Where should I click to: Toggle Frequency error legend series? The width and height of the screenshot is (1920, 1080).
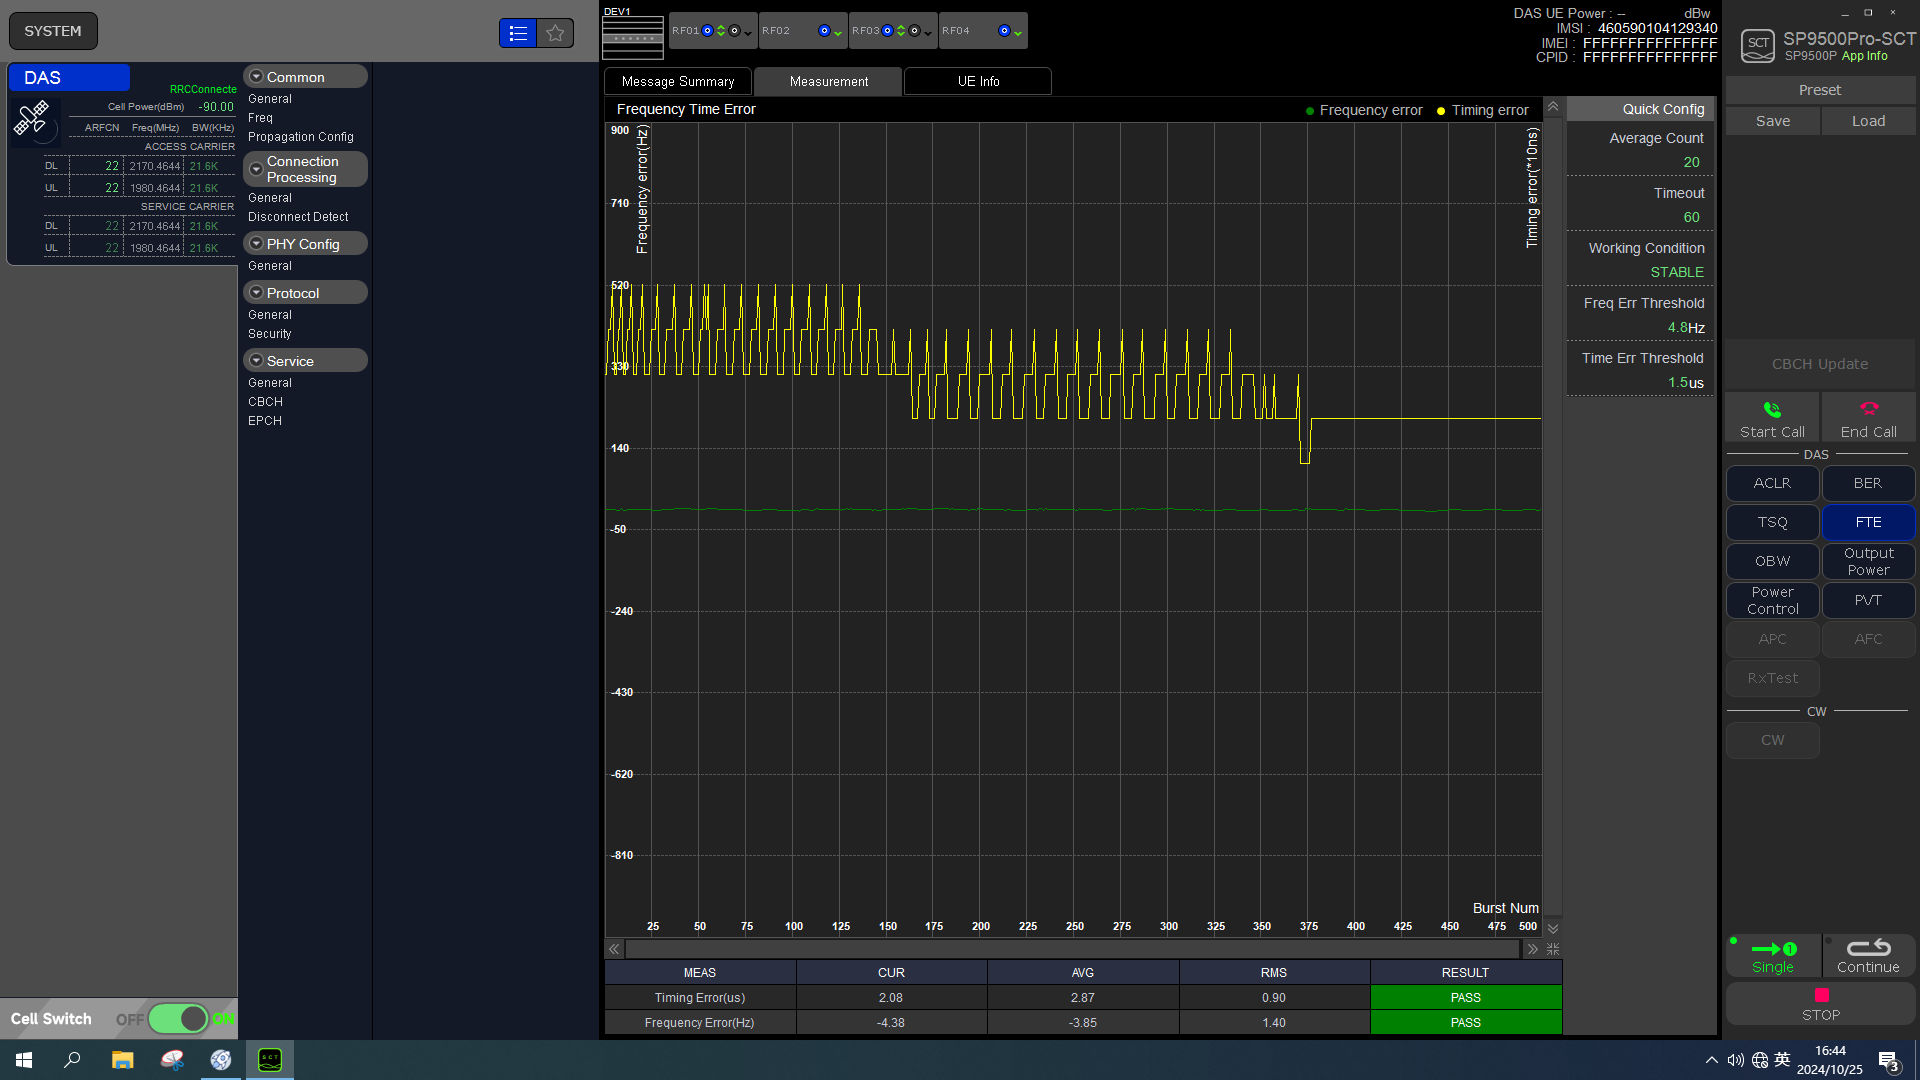1363,110
